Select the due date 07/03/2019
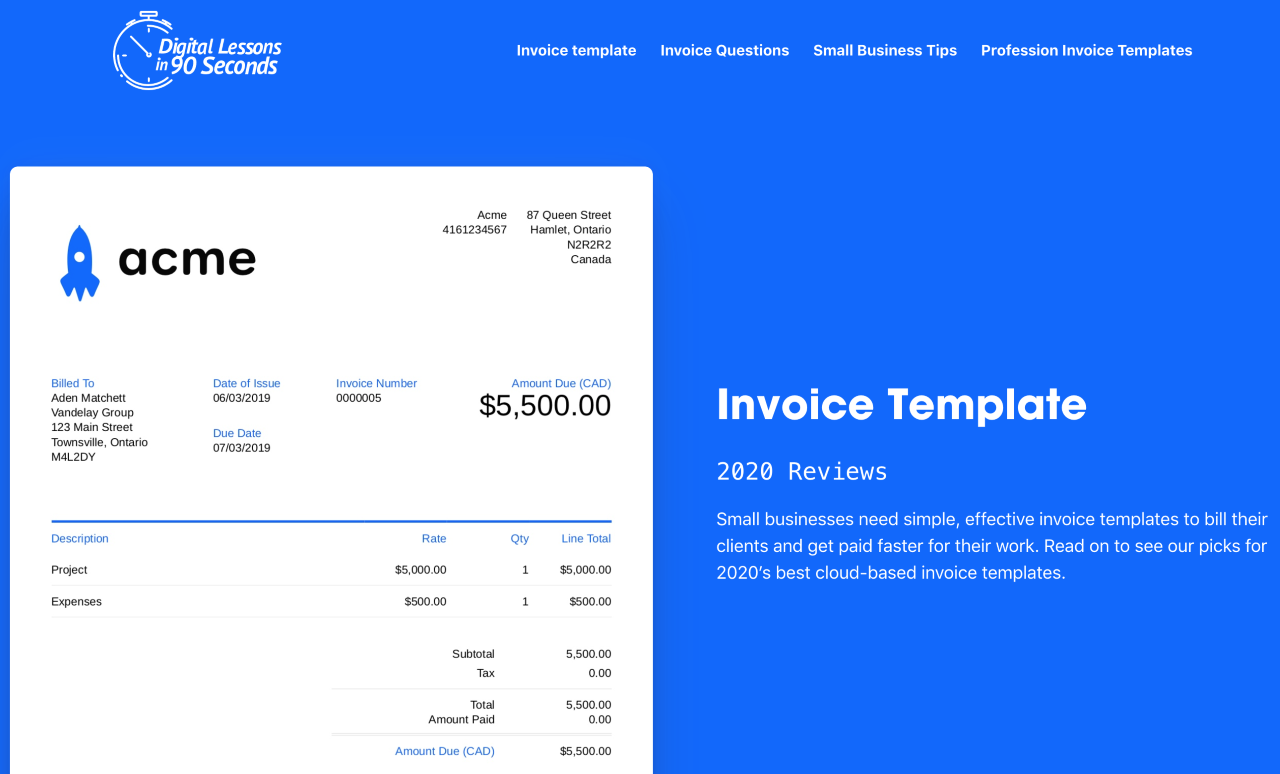 (242, 448)
